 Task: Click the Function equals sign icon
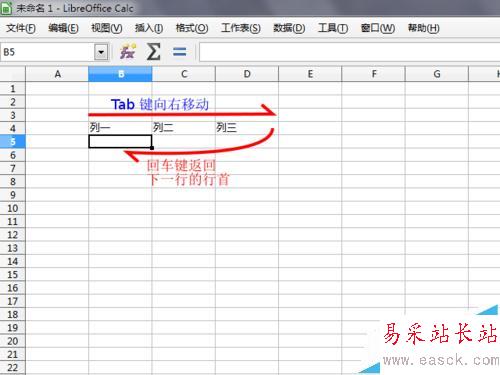pos(180,52)
